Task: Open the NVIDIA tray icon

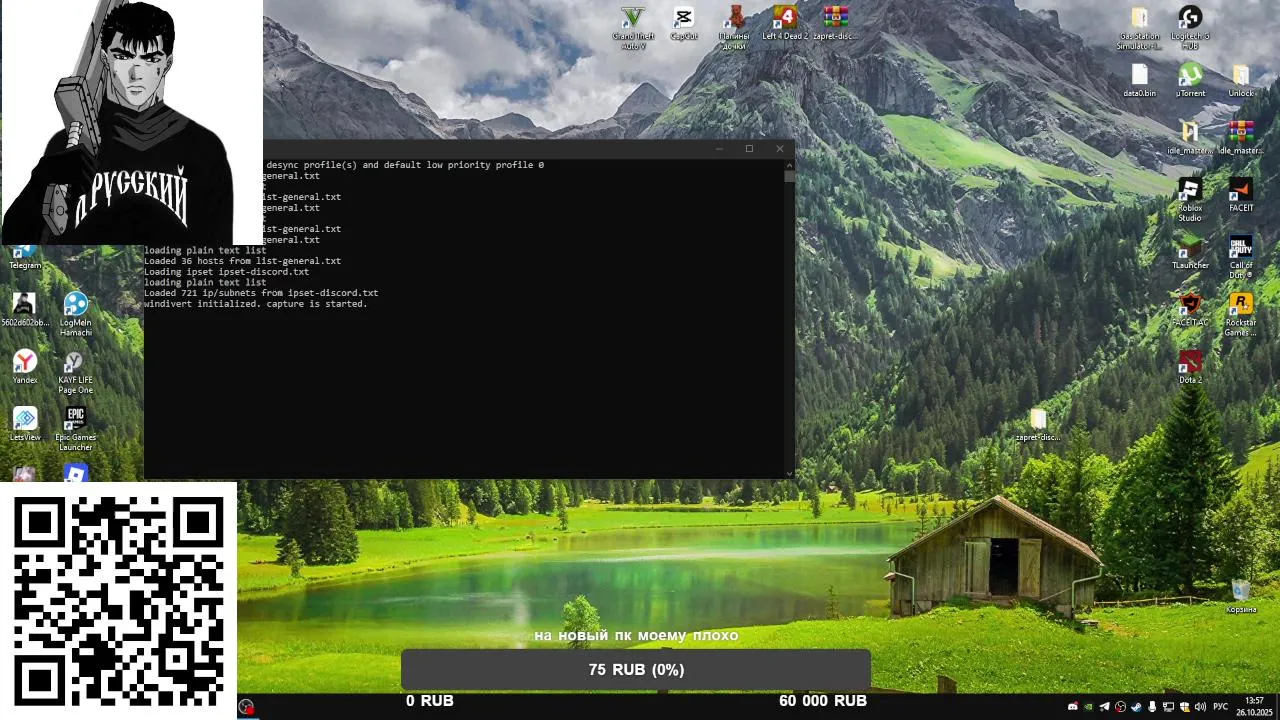Action: pos(1088,706)
